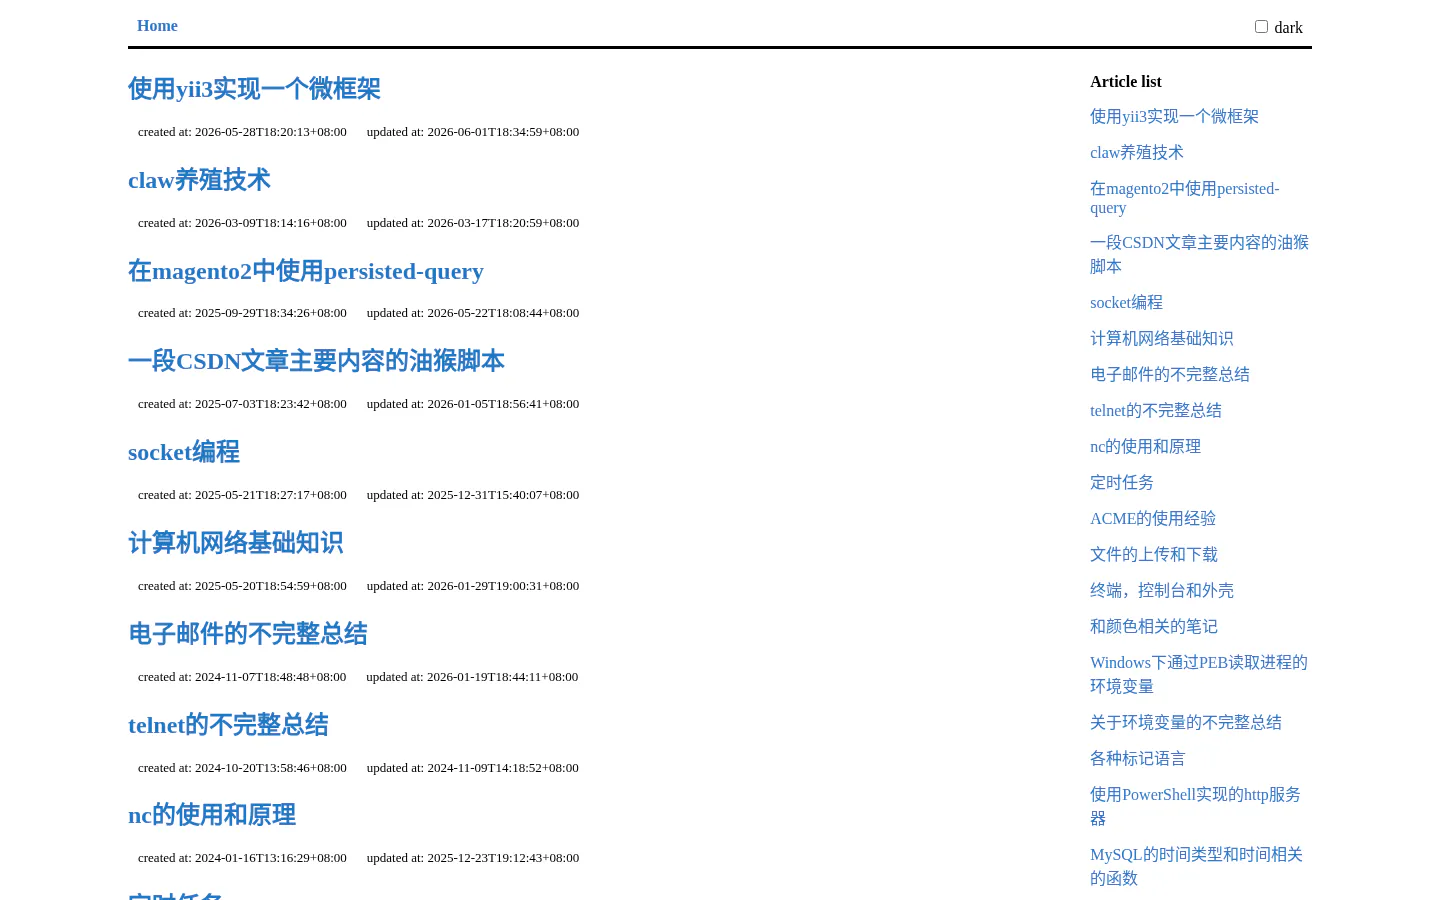
Task: Open sidebar link 文件的上传和下载
Action: pos(1154,555)
